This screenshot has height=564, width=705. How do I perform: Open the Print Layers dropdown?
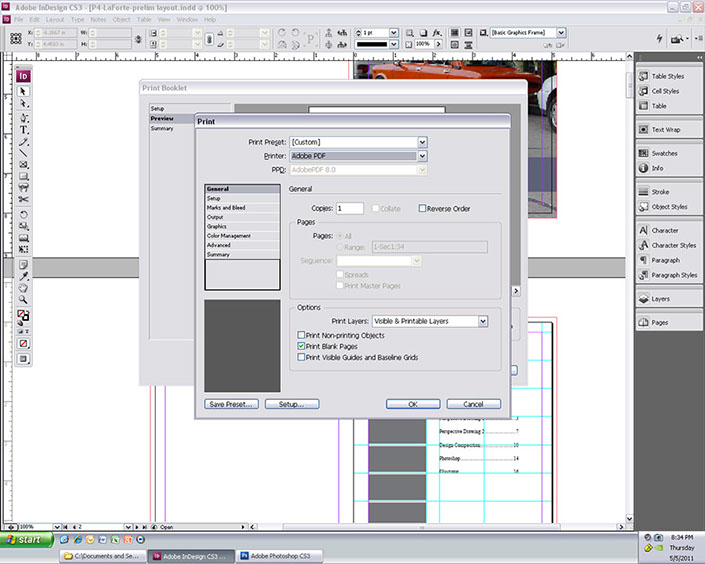483,321
